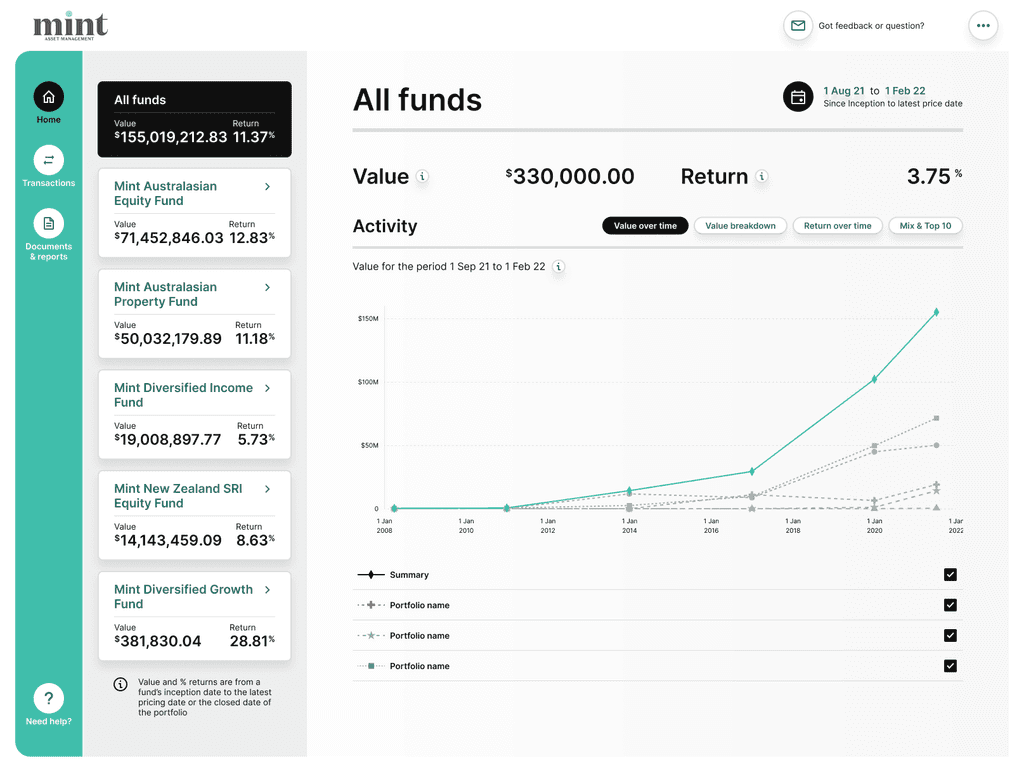
Task: Click the star-marker Portfolio name legend icon
Action: click(370, 635)
